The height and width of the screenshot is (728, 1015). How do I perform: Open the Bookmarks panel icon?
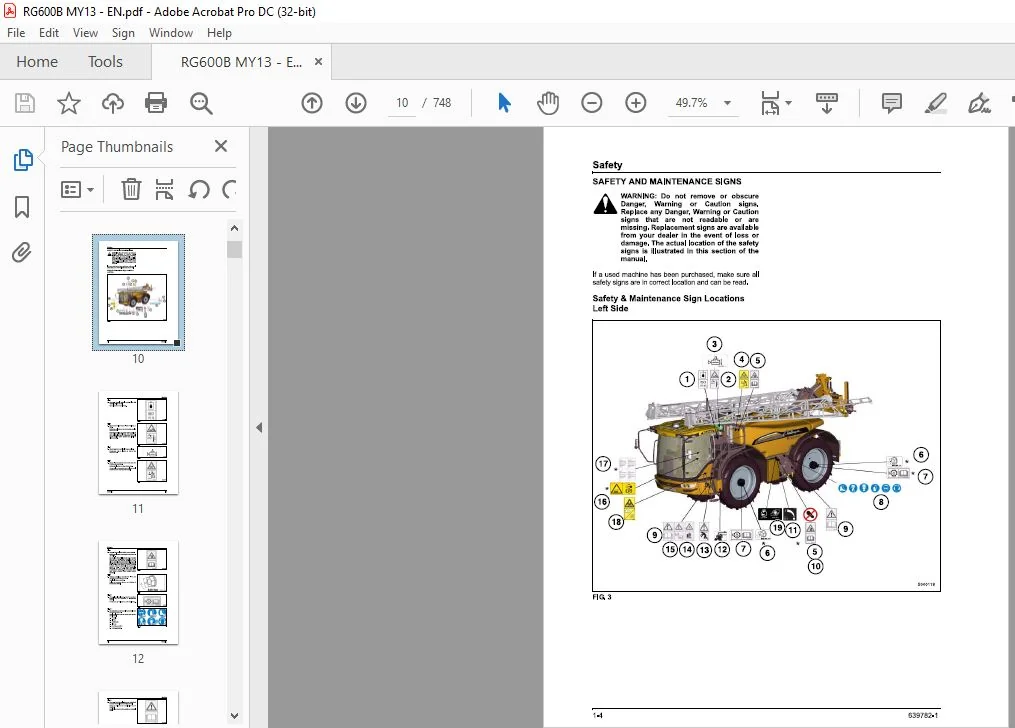pos(22,207)
